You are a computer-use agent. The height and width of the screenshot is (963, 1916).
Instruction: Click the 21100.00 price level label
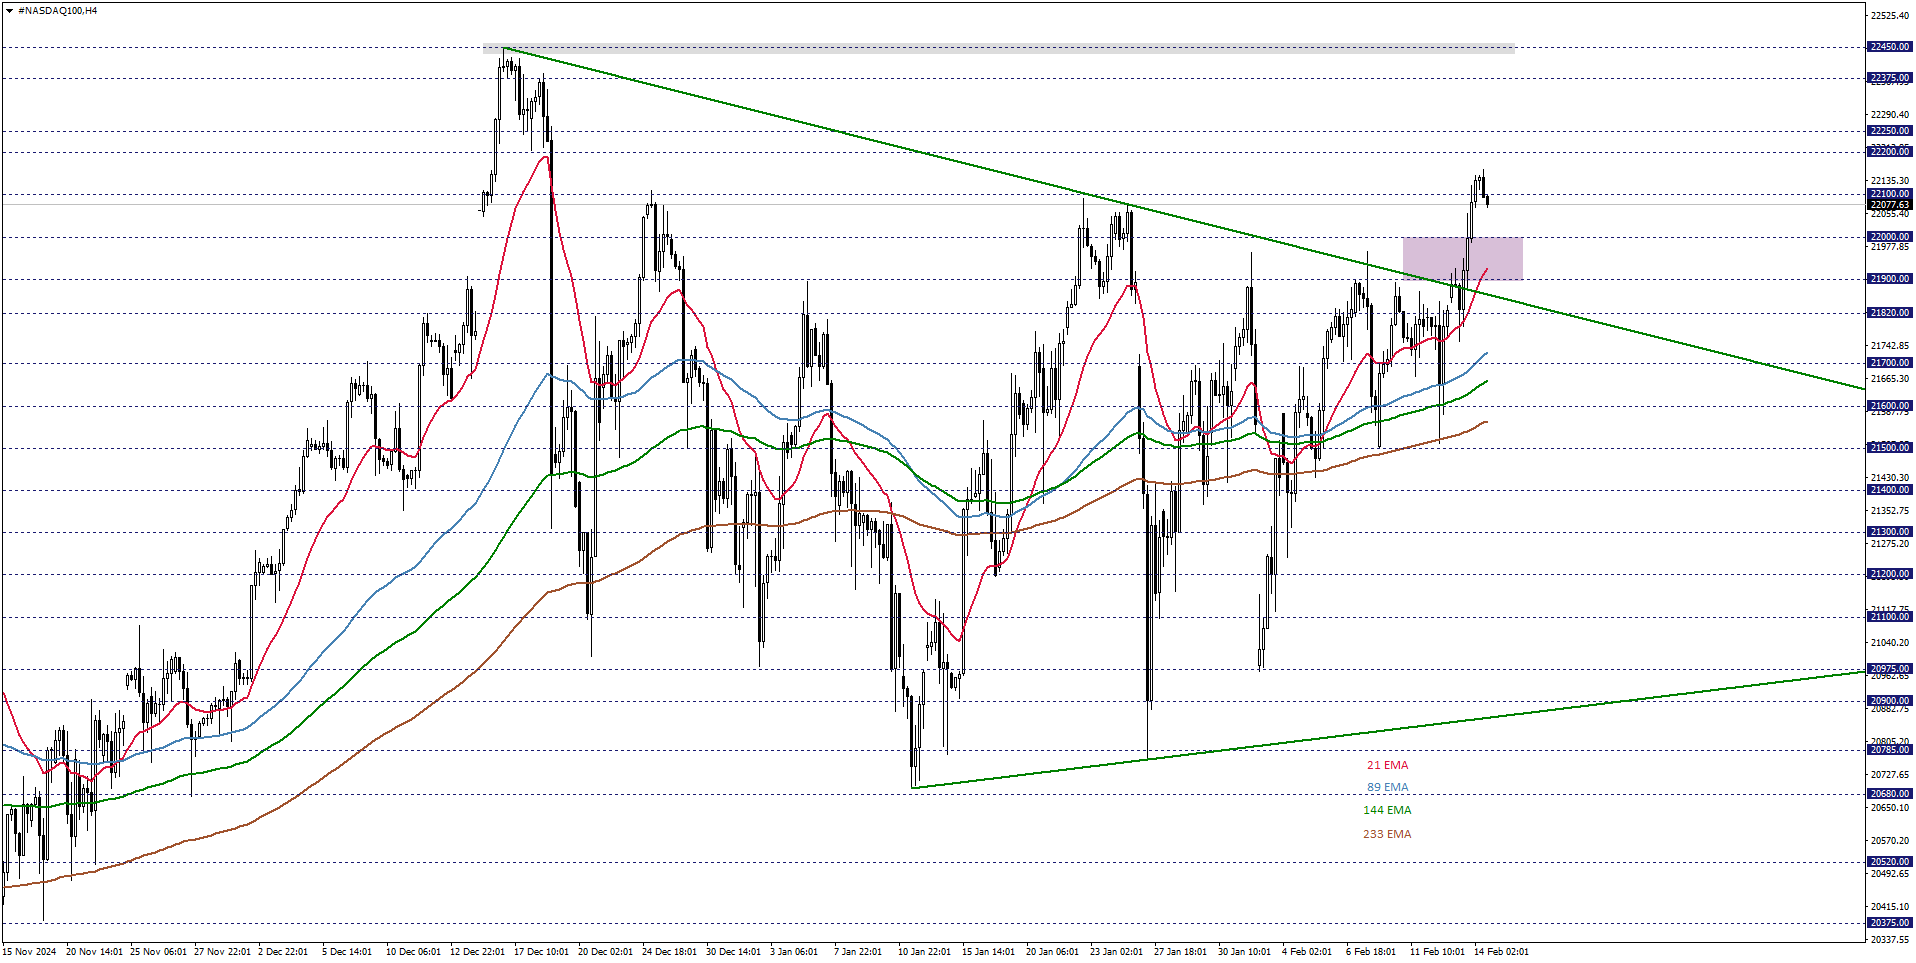click(1890, 617)
